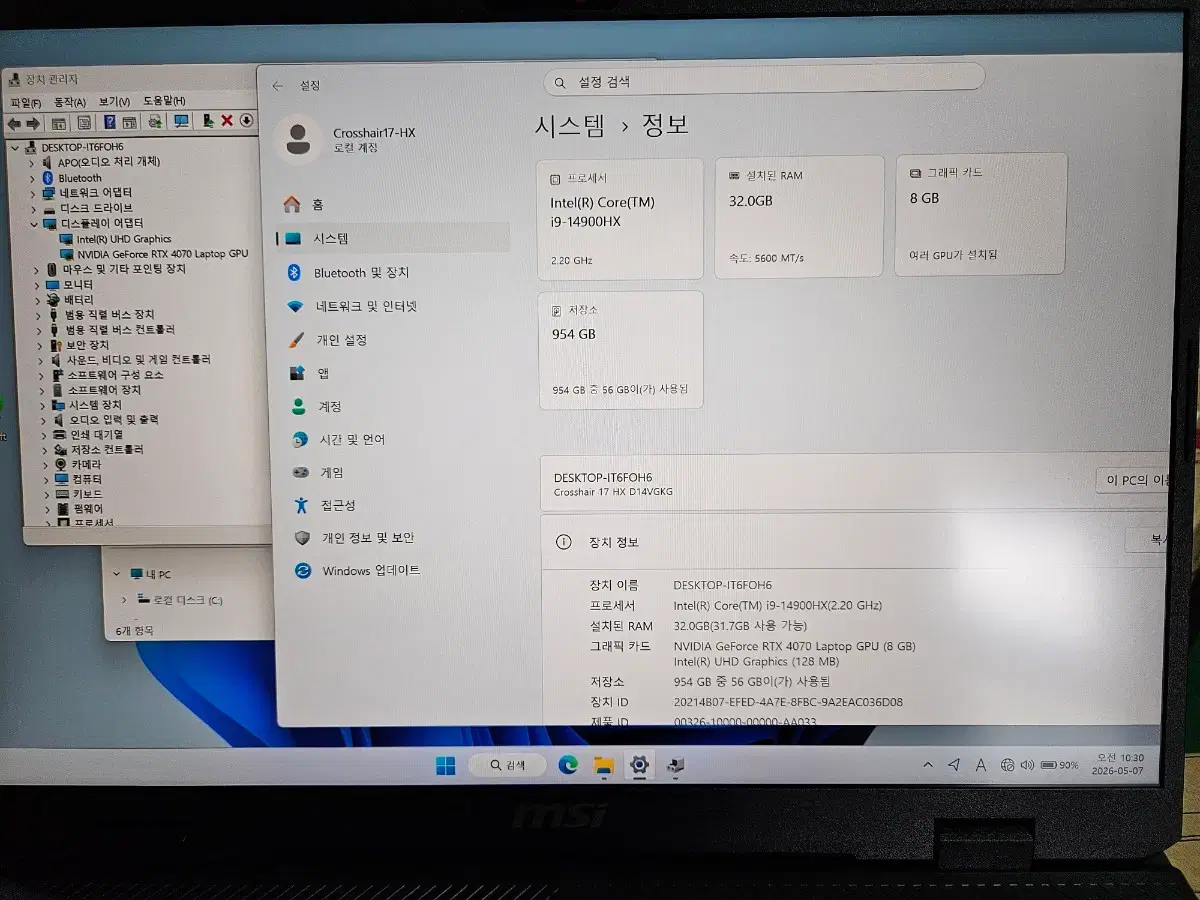The image size is (1200, 900).
Task: Open File Explorer from the taskbar
Action: click(x=604, y=766)
